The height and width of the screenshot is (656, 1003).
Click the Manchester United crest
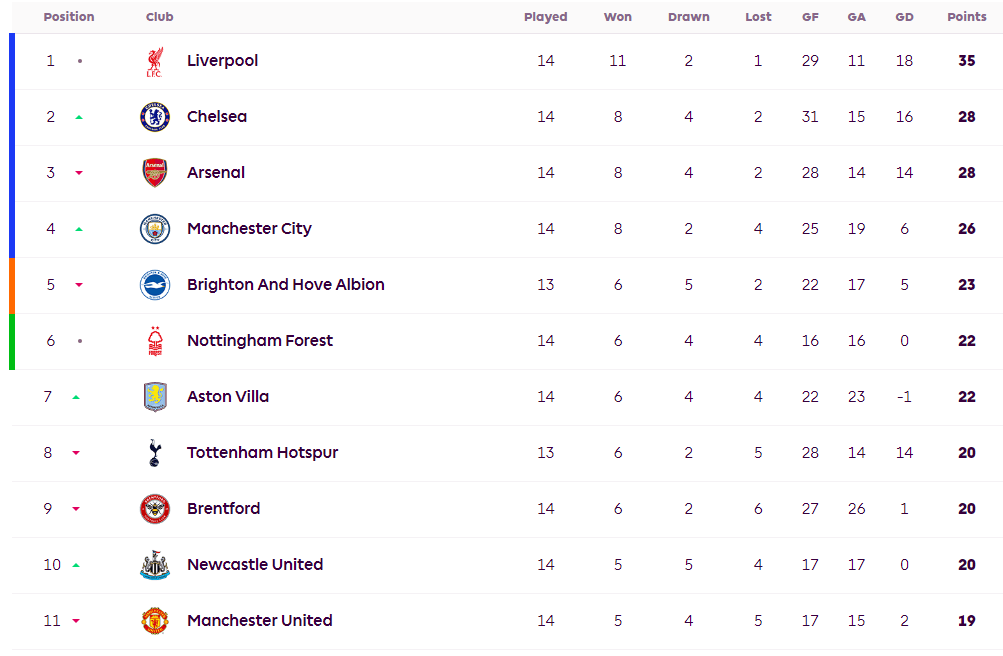coord(155,621)
